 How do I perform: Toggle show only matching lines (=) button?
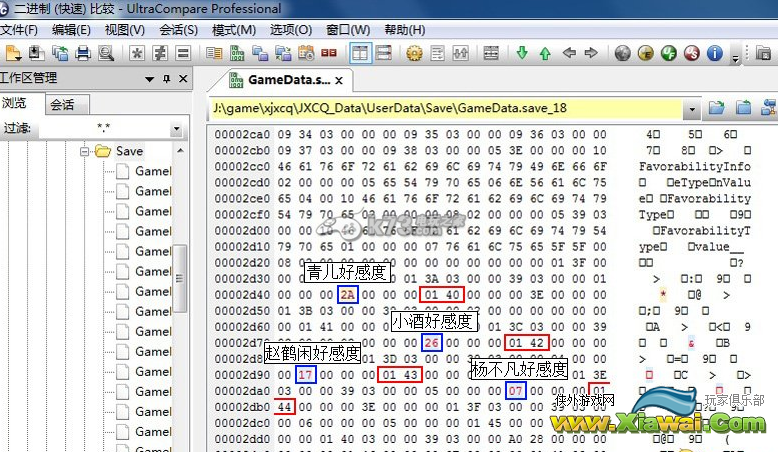pyautogui.click(x=183, y=53)
